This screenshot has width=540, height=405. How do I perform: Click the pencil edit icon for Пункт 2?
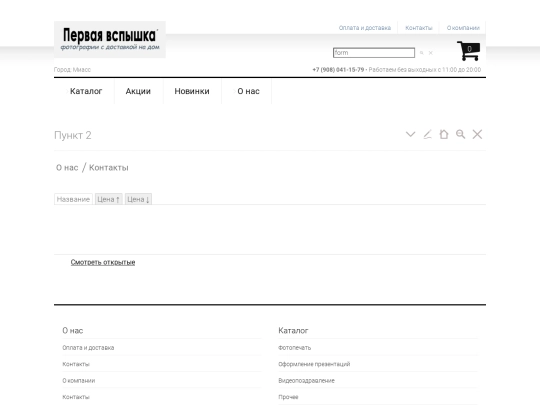(x=427, y=134)
